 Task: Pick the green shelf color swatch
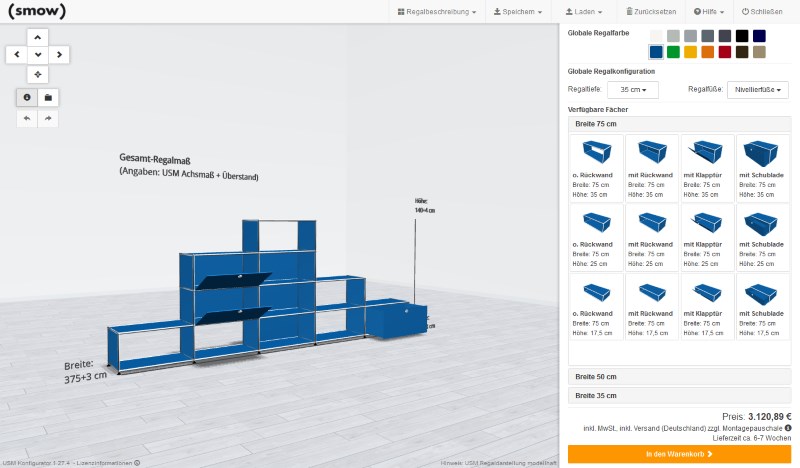[x=673, y=52]
